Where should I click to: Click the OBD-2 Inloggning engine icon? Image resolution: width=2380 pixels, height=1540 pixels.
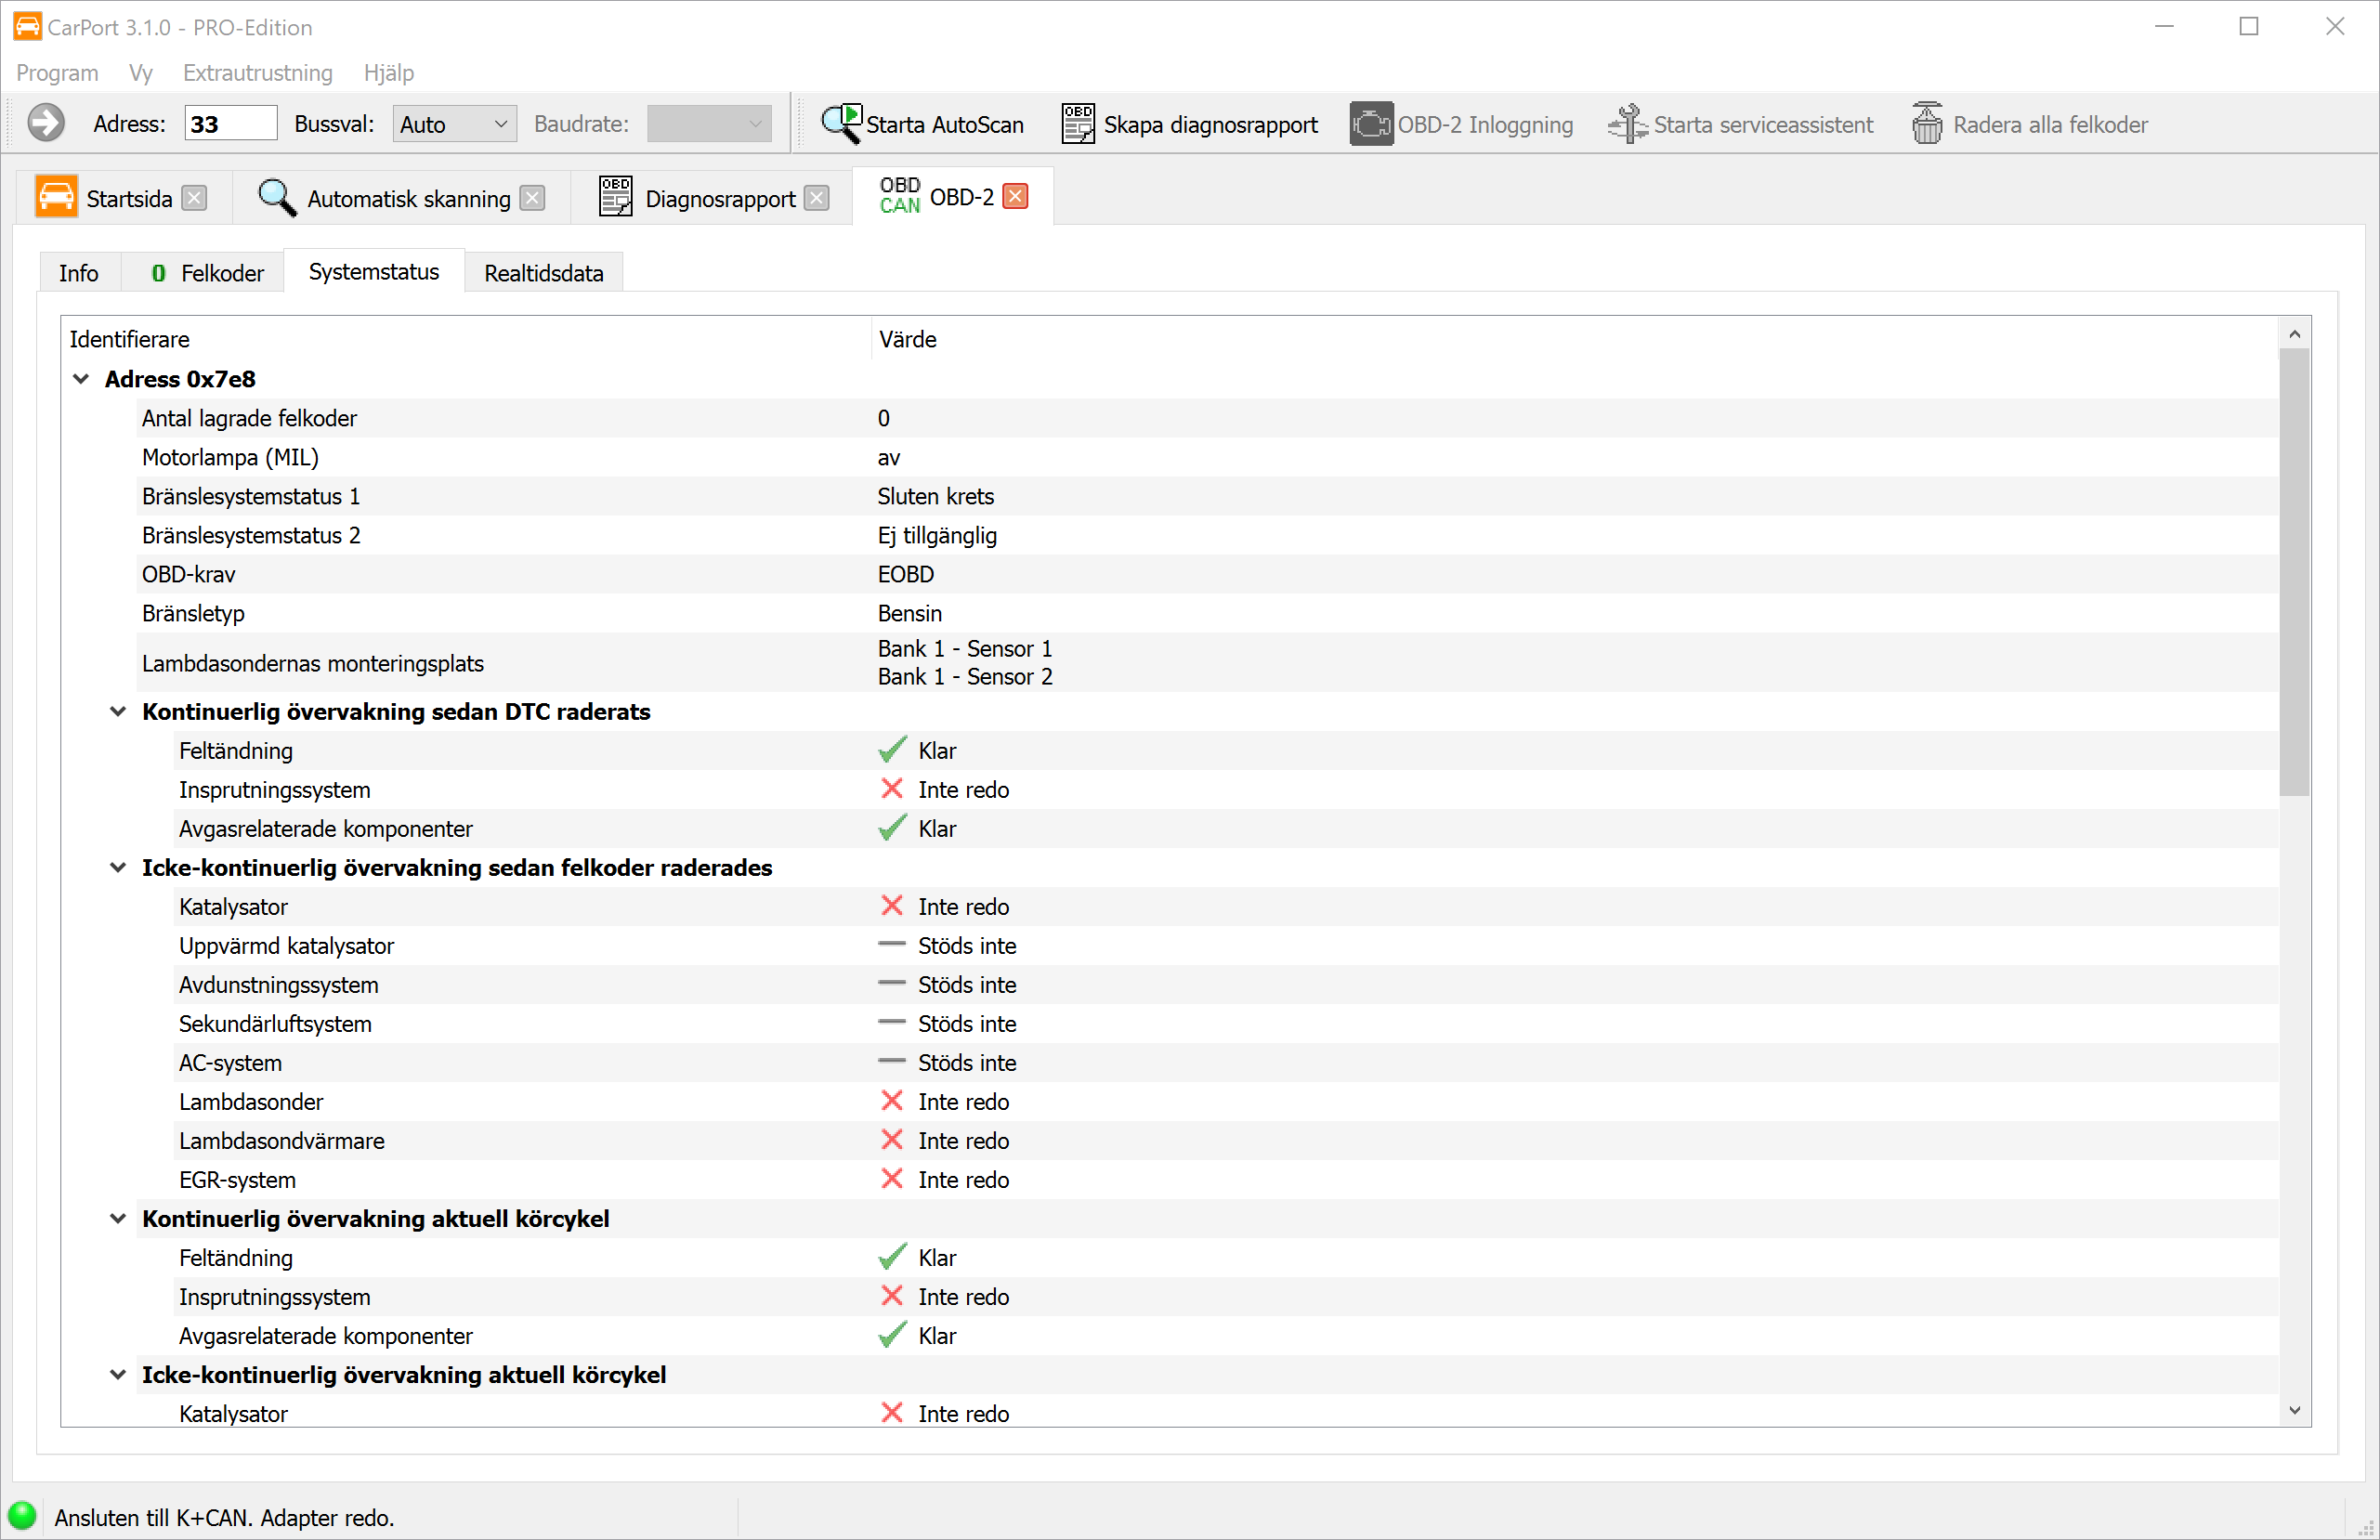coord(1370,124)
